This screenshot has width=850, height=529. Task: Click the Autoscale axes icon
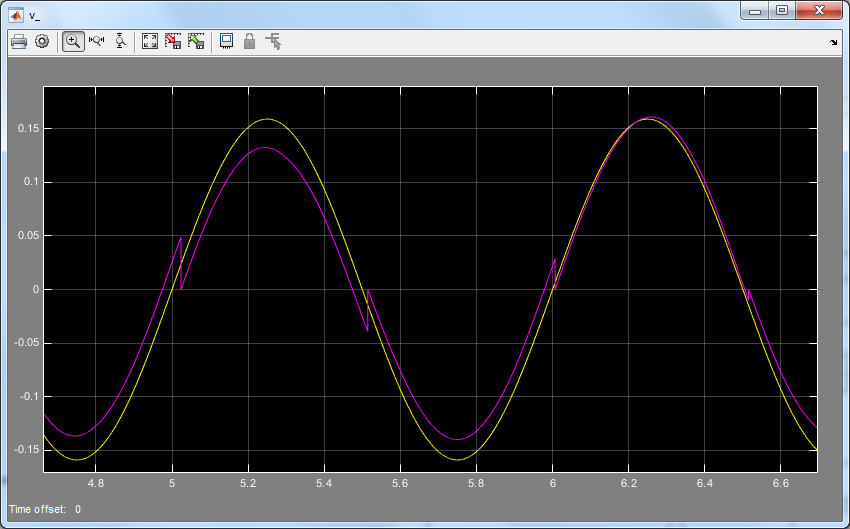coord(150,41)
